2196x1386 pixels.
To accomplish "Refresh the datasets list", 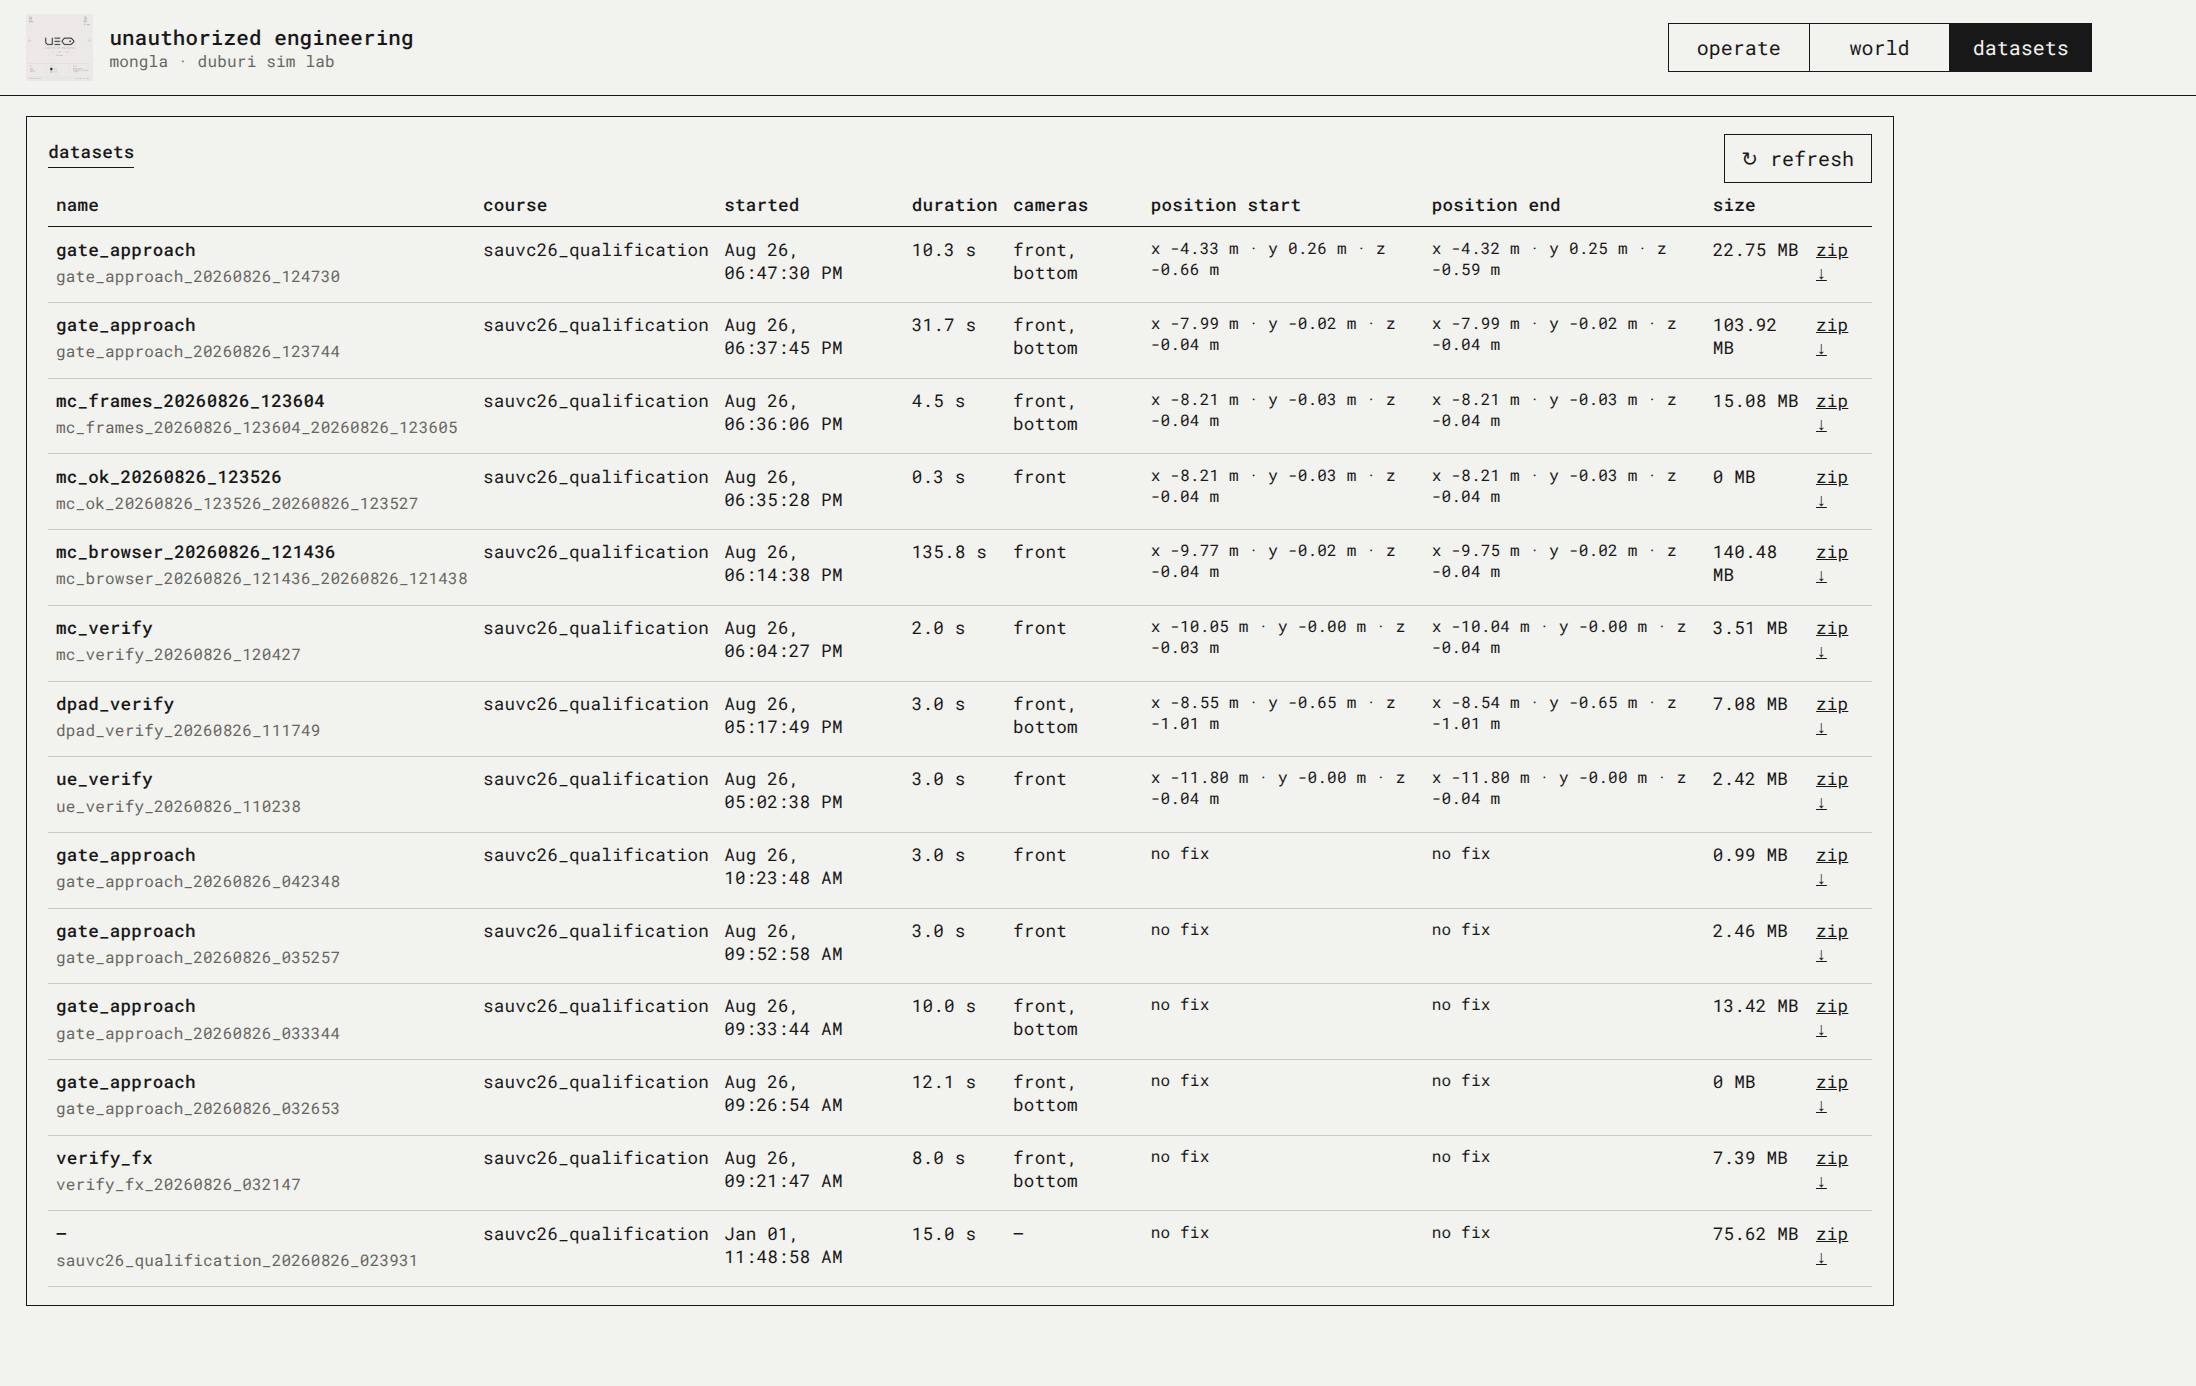I will 1797,159.
